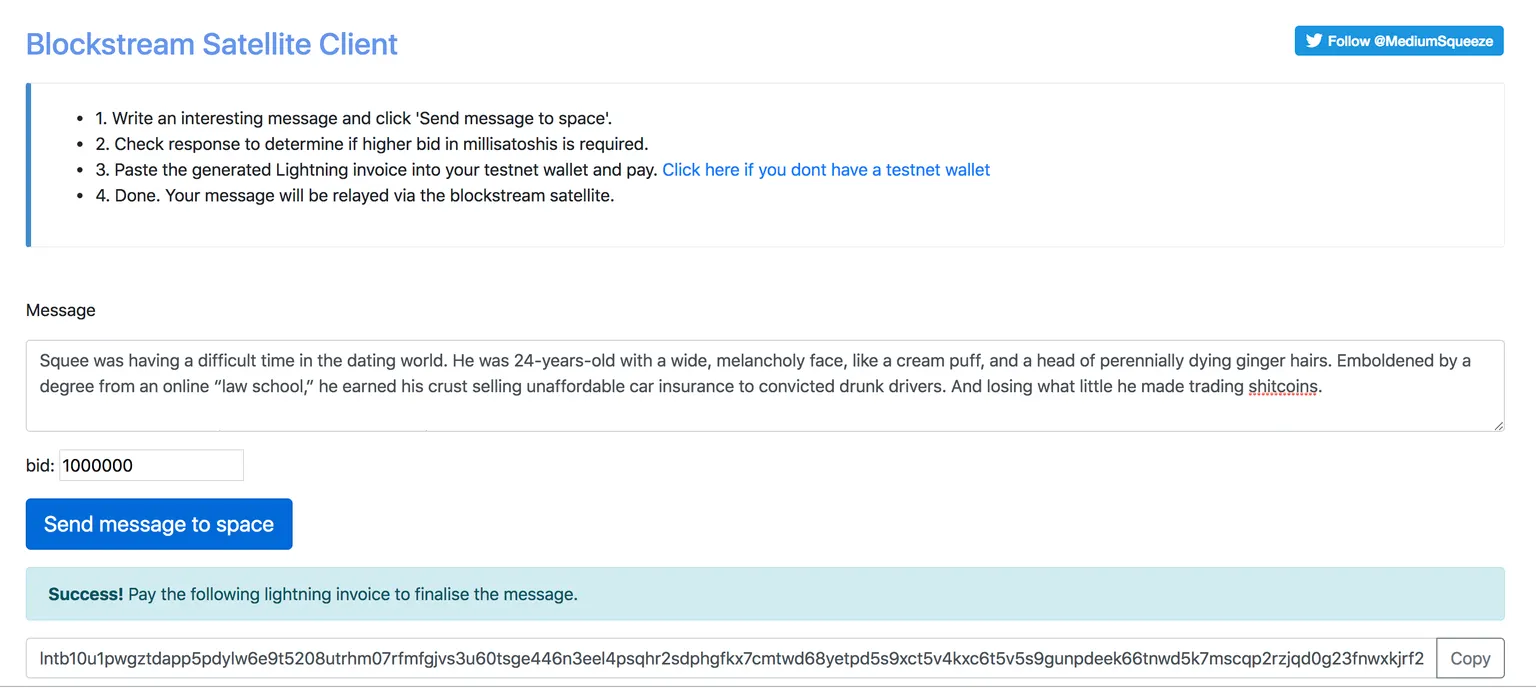
Task: Click the resize handle of the Message box
Action: pyautogui.click(x=1498, y=425)
